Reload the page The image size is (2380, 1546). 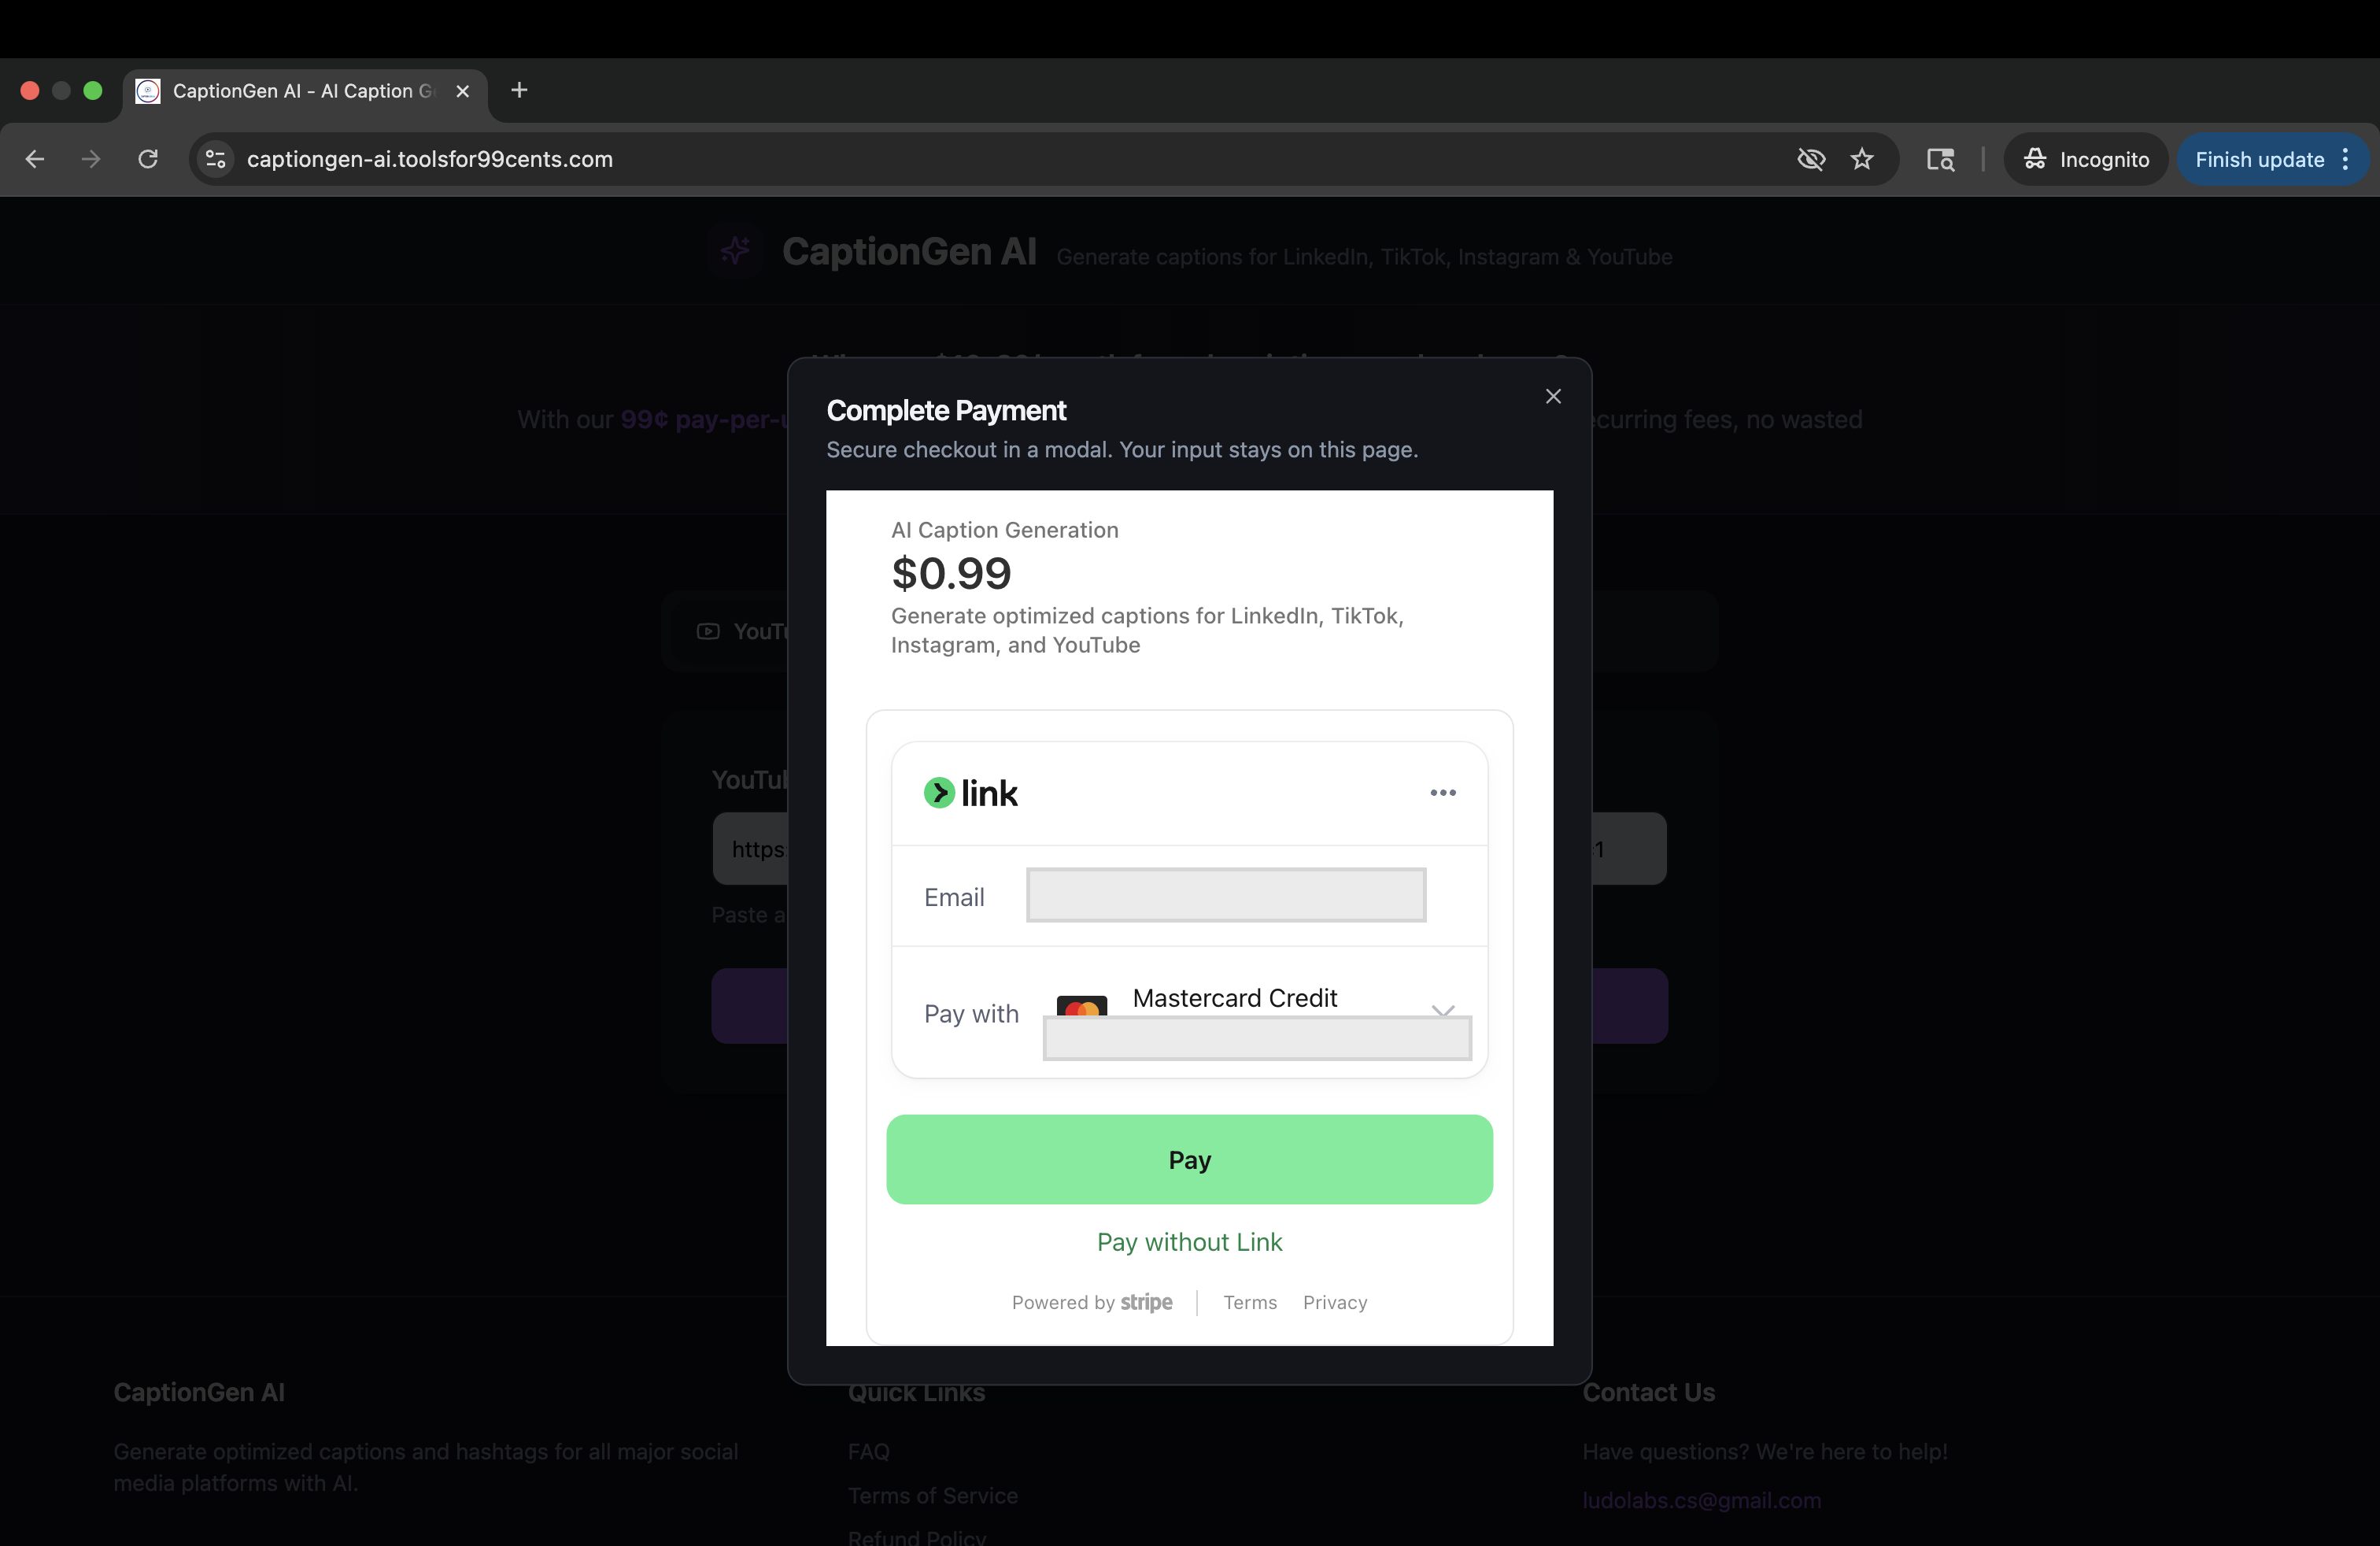click(x=148, y=159)
